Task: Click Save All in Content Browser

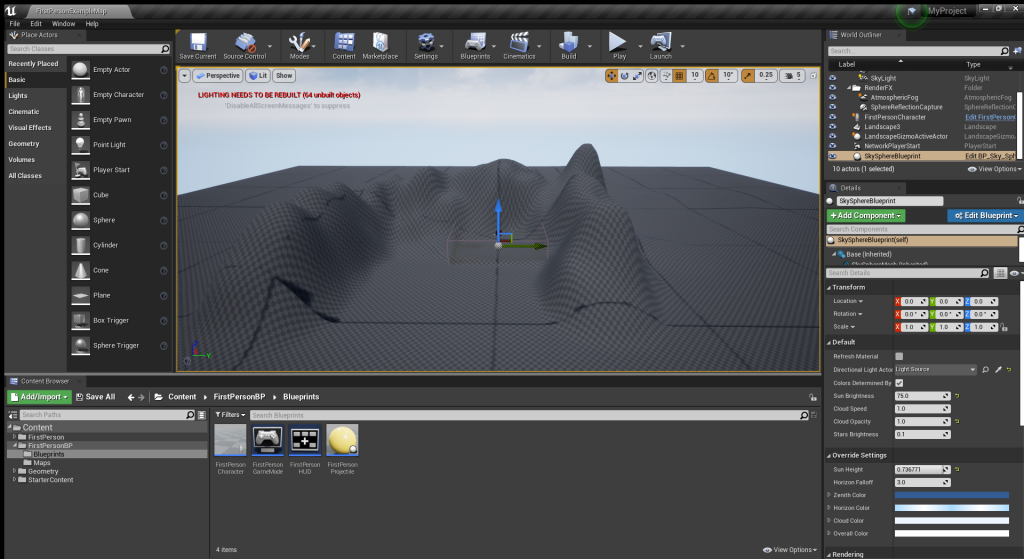Action: click(x=96, y=397)
